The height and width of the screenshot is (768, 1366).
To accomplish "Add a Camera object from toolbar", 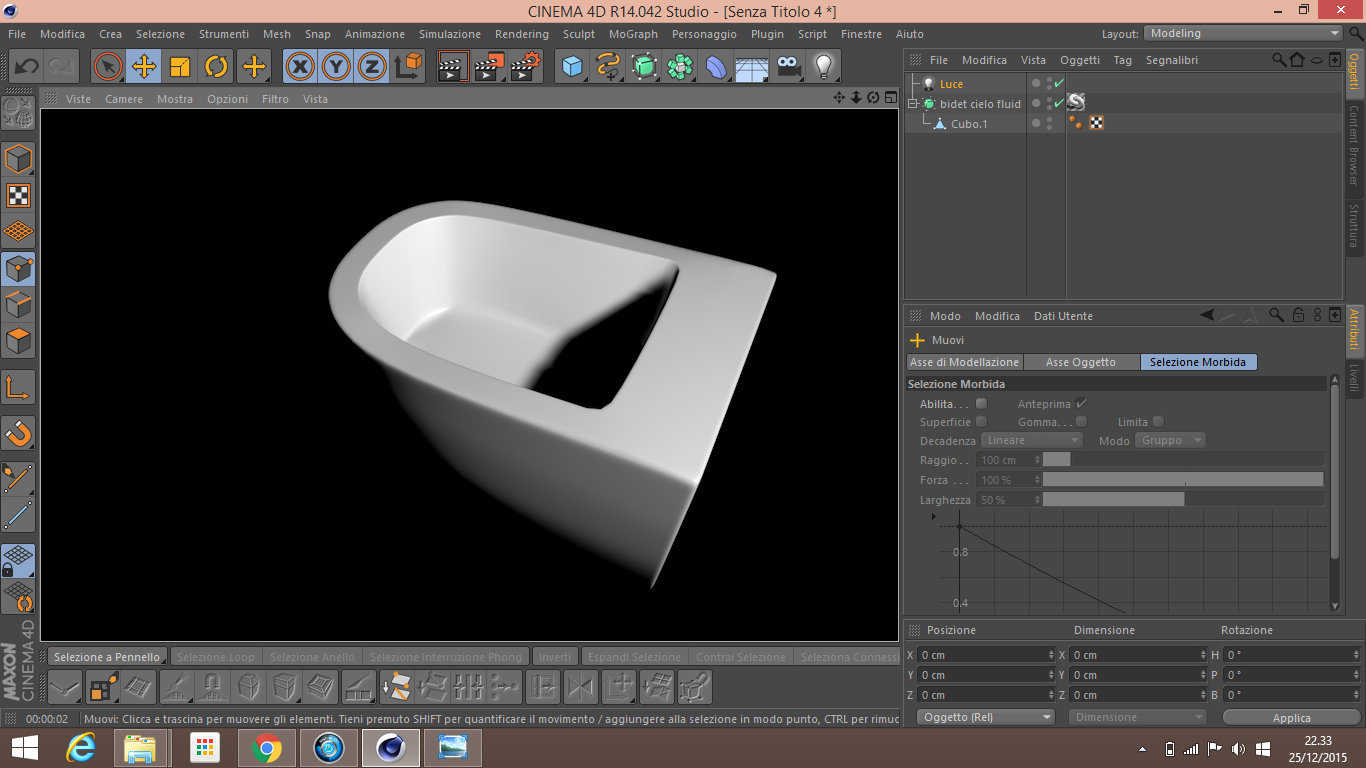I will point(788,67).
